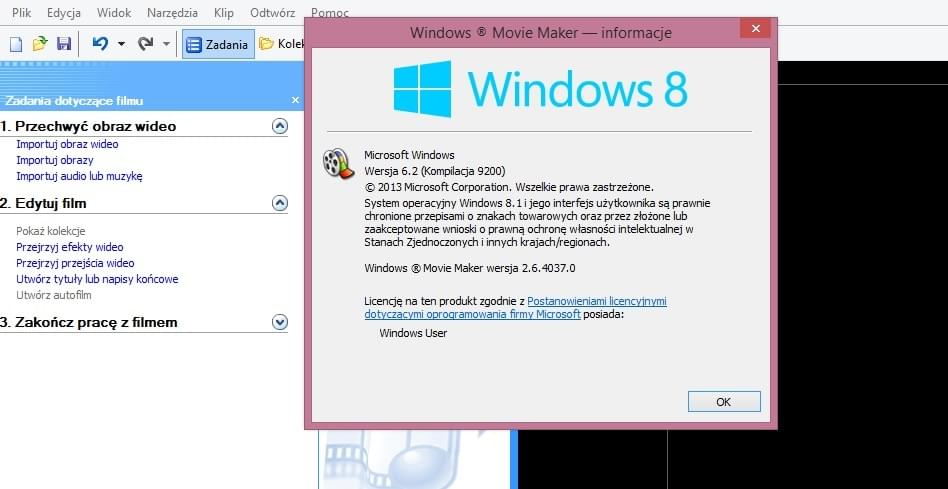Click Utwórz tytuły lub napisy końcowe
This screenshot has height=489, width=948.
coord(97,279)
